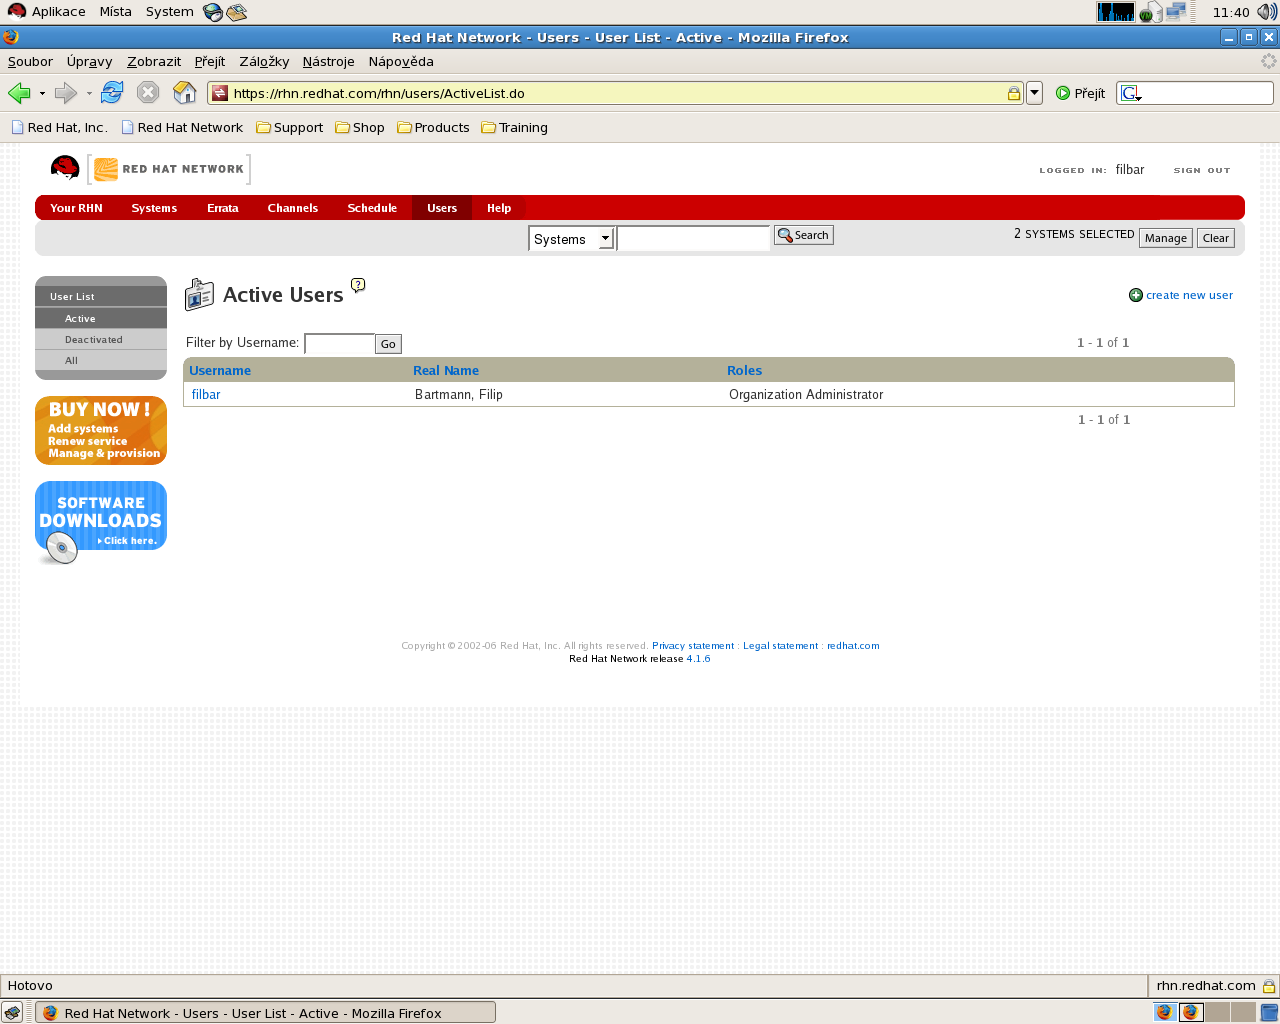Click the Search button

(804, 235)
